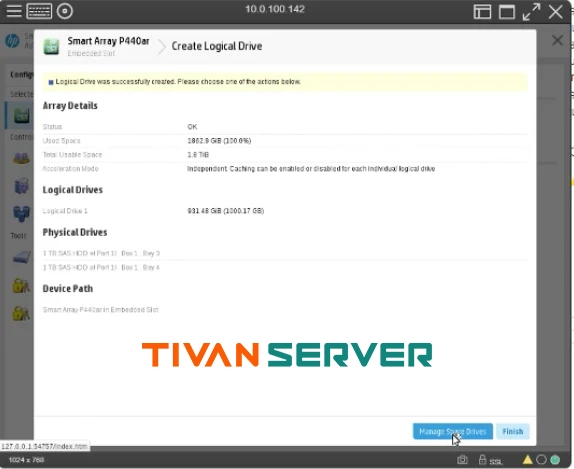This screenshot has height=469, width=574.
Task: Click the yellow warning triangle indicator
Action: [x=528, y=459]
